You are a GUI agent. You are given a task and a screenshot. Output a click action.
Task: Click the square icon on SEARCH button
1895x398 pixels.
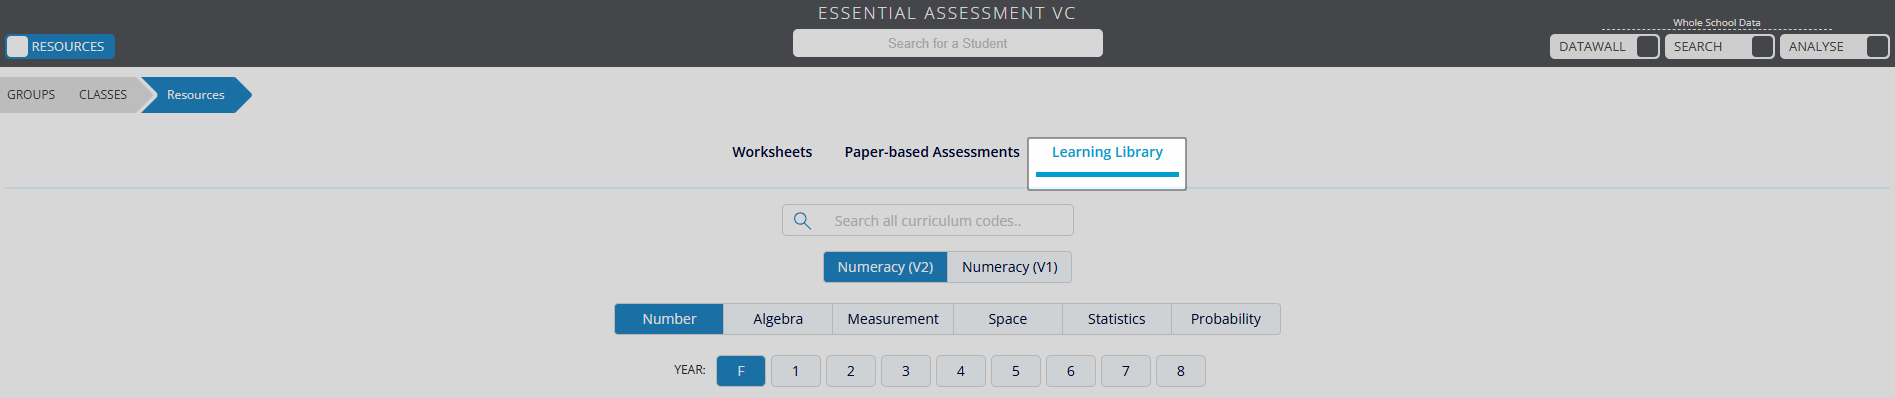tap(1762, 46)
